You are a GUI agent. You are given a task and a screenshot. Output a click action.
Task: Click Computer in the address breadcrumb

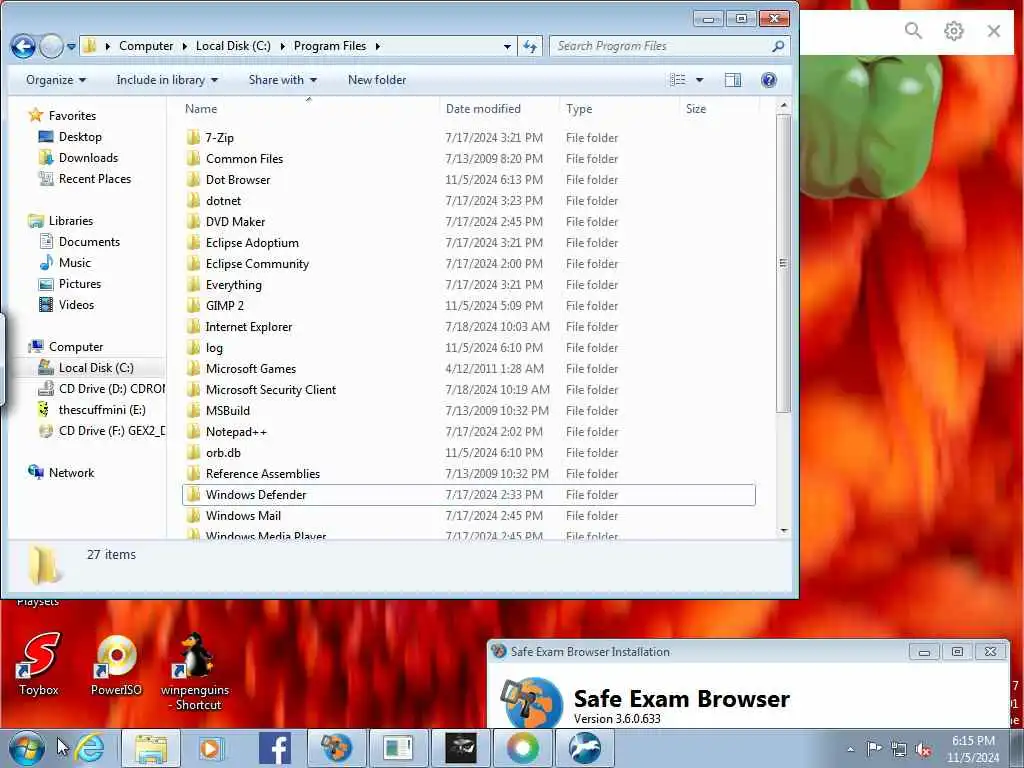pyautogui.click(x=146, y=46)
